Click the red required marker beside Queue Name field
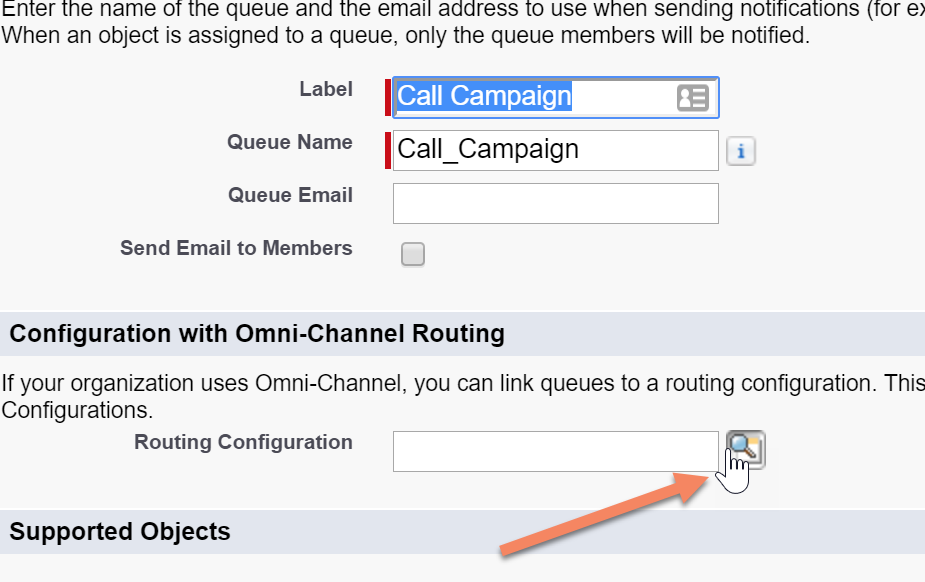Viewport: 925px width, 582px height. point(388,150)
